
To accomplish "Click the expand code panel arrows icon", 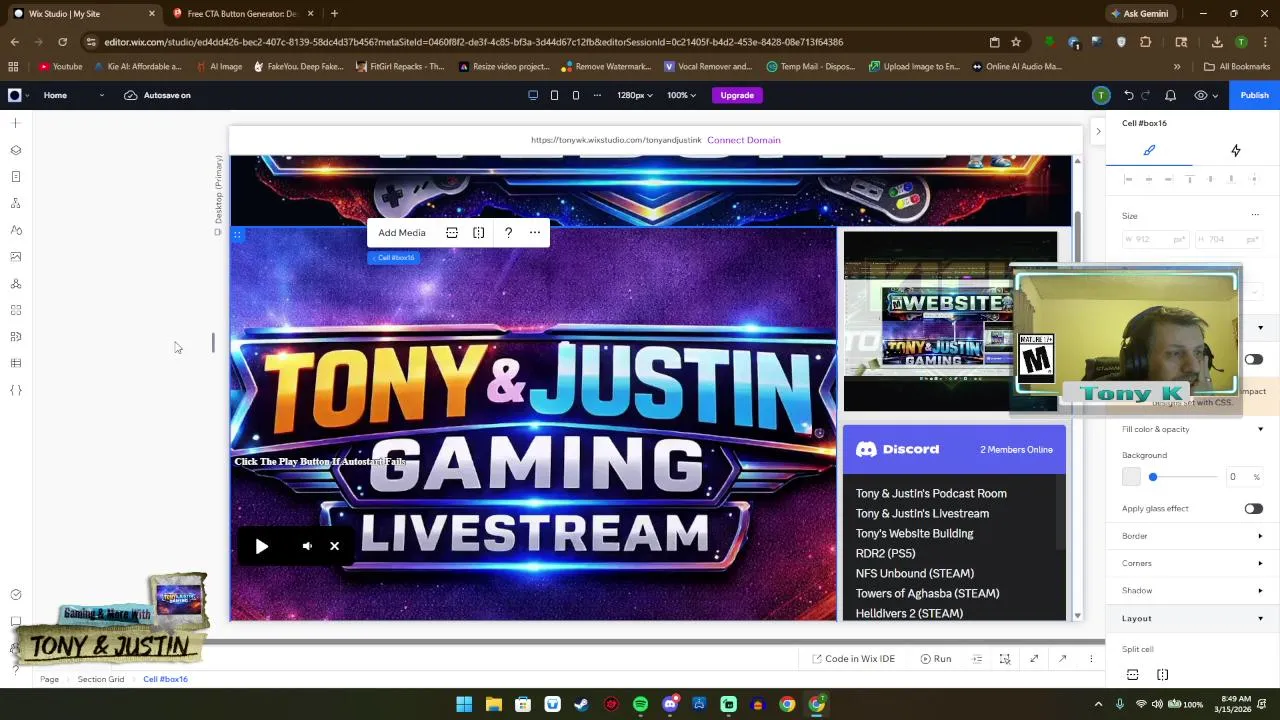I will coord(1034,659).
